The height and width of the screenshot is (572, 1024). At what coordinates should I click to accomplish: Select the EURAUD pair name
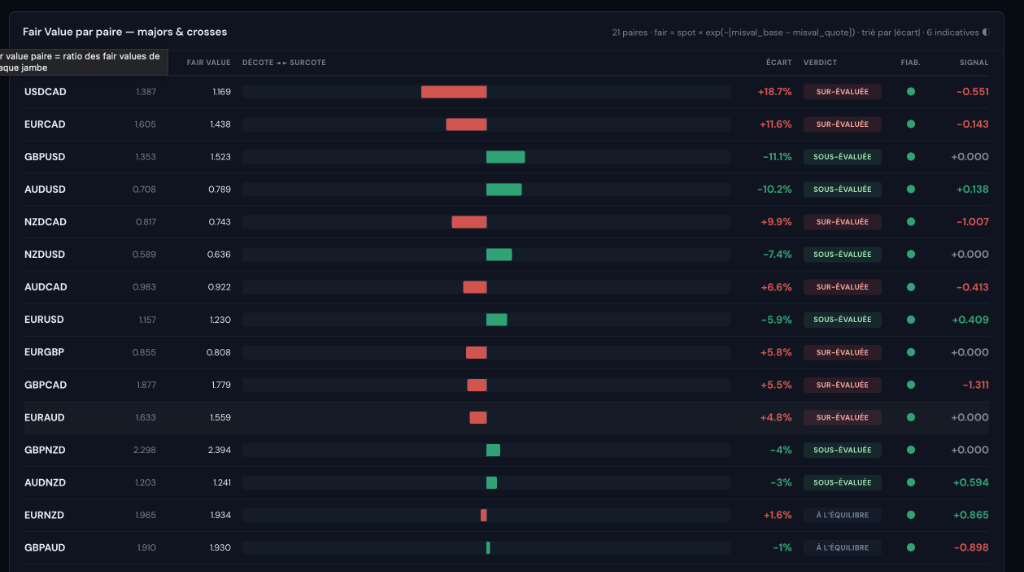[x=44, y=417]
